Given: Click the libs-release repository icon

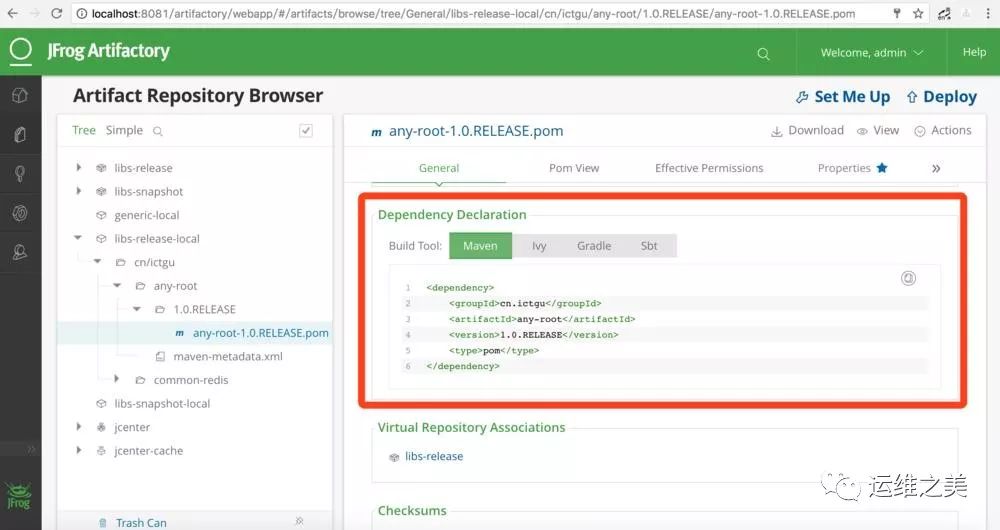Looking at the screenshot, I should click(x=101, y=168).
